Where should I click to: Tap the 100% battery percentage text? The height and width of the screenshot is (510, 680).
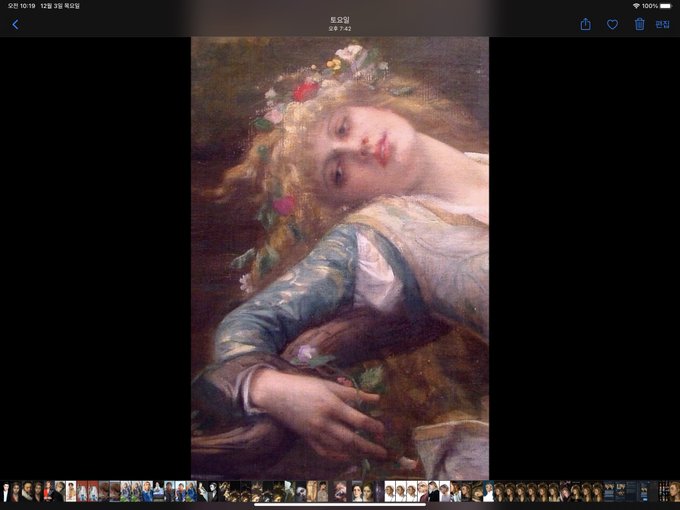(650, 6)
